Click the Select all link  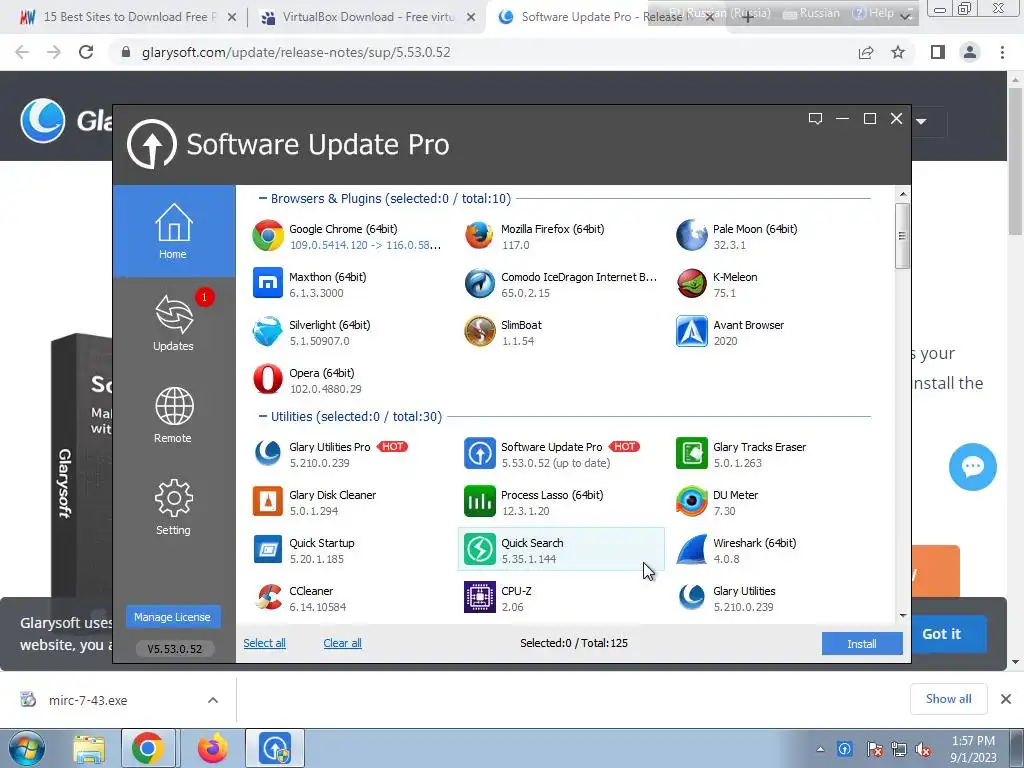[264, 643]
